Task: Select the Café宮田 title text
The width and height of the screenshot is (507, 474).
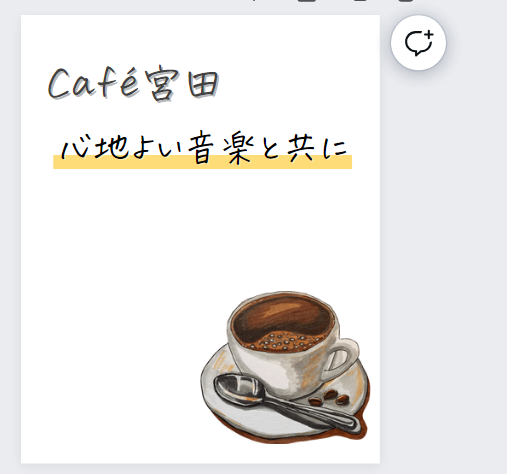Action: pos(134,83)
